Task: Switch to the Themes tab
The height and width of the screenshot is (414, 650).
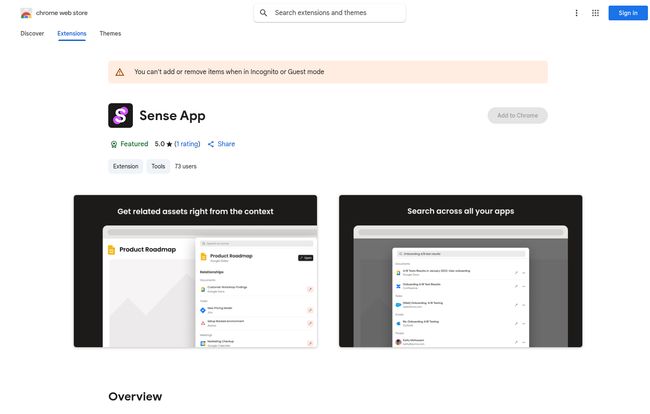Action: [x=110, y=34]
